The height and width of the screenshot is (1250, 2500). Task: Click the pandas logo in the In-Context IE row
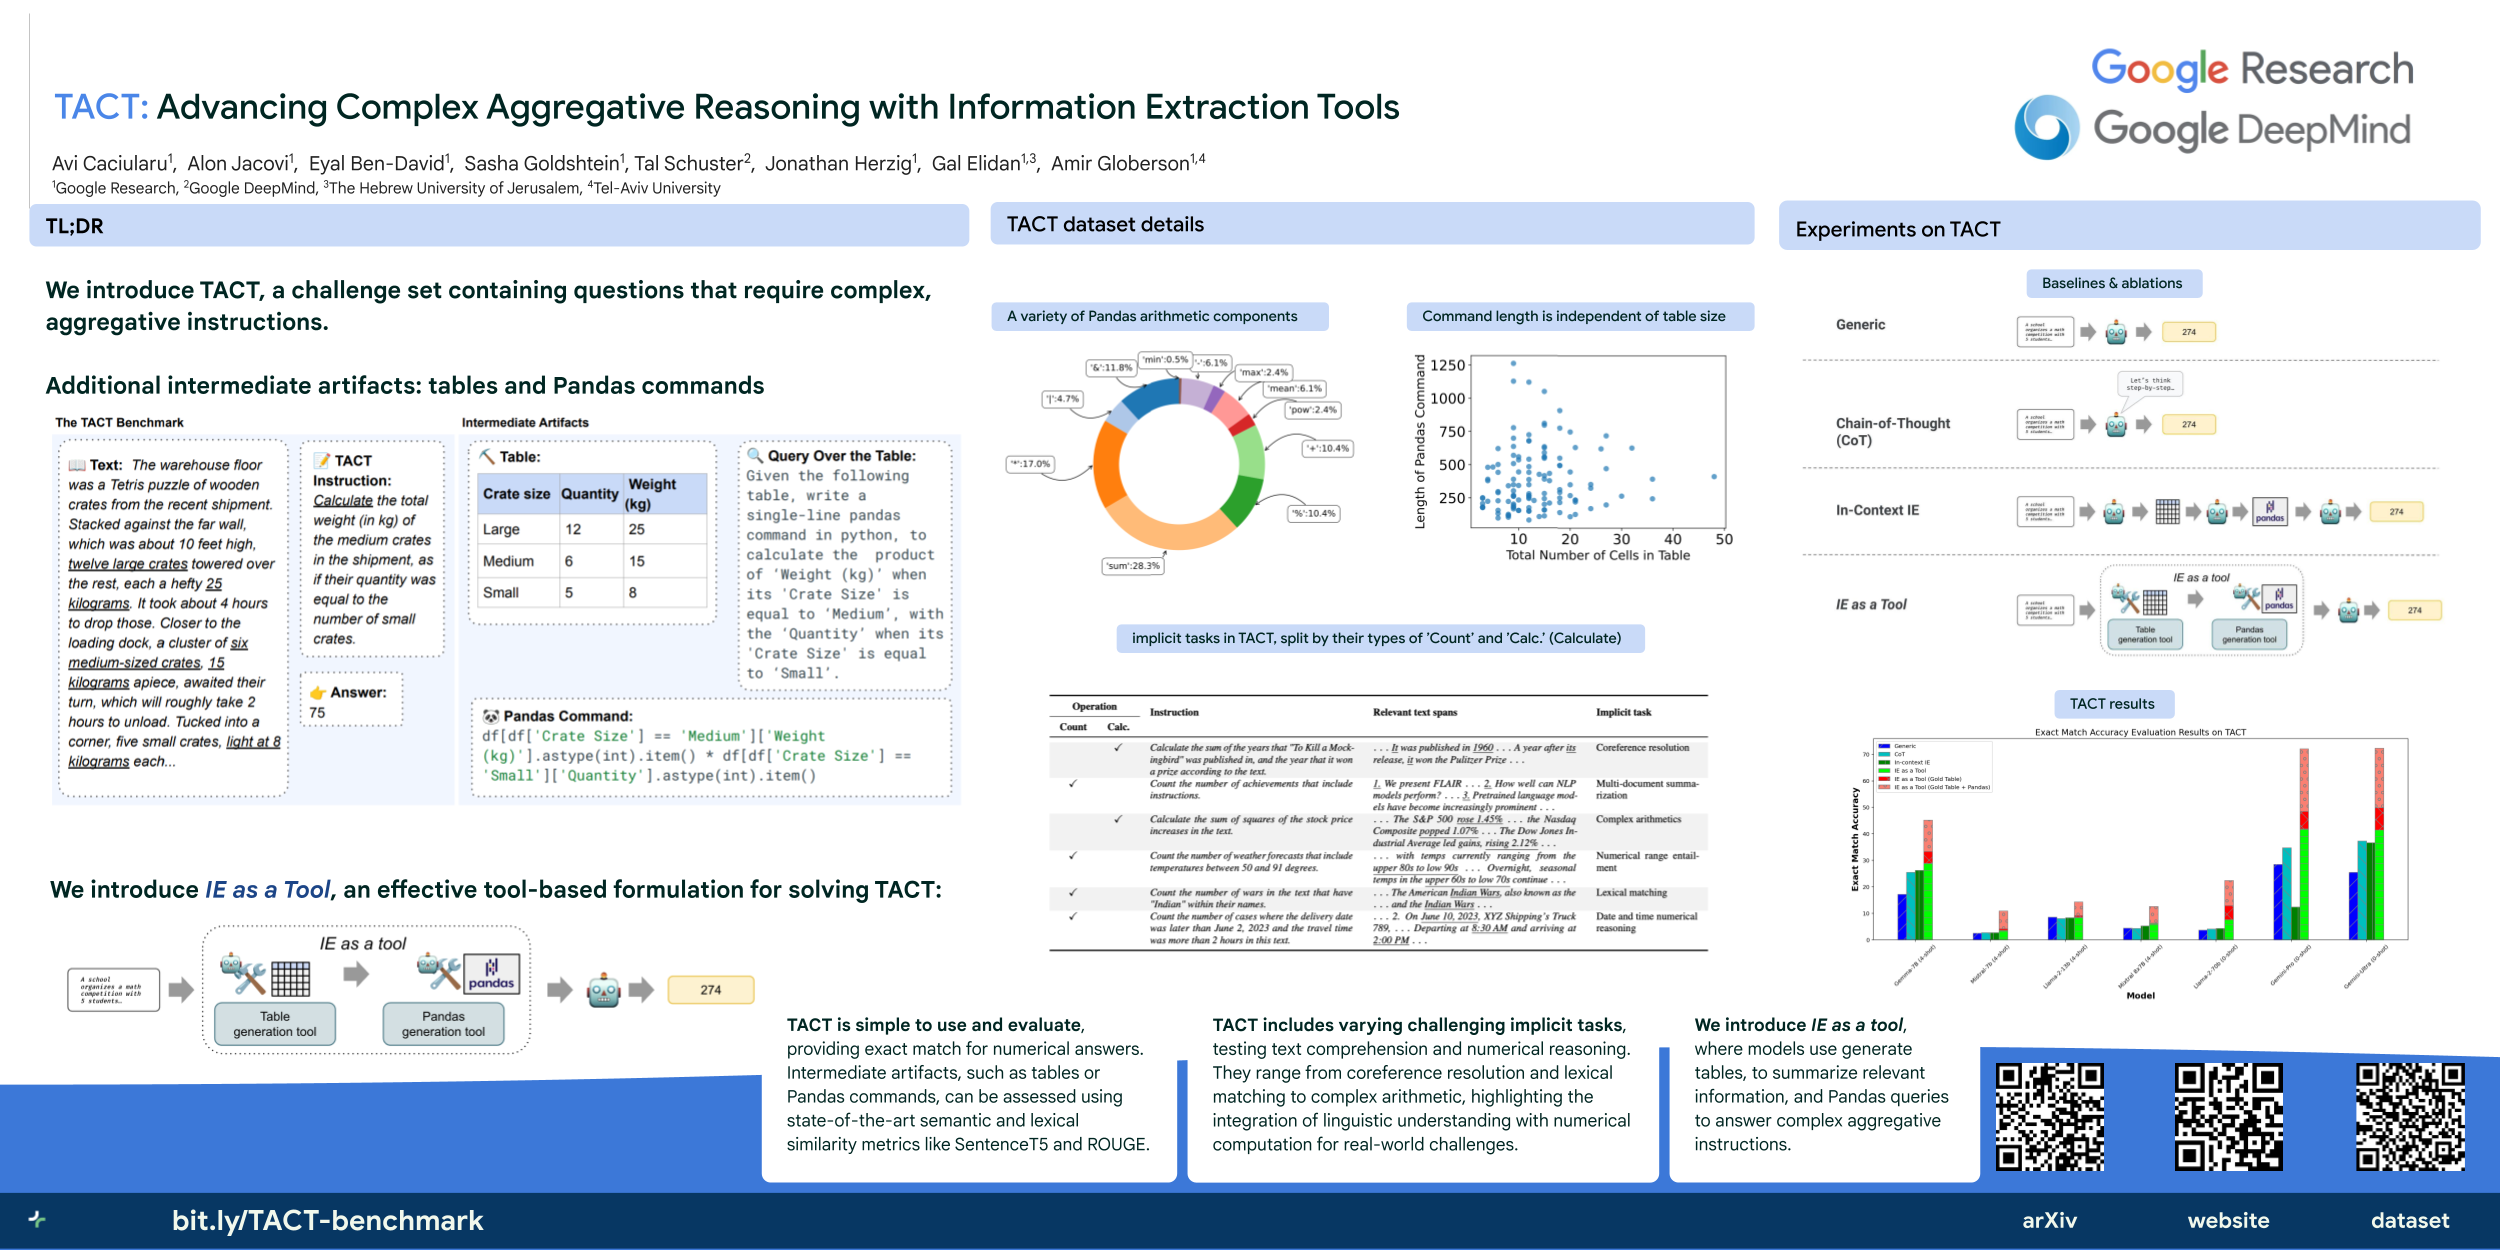click(2269, 512)
